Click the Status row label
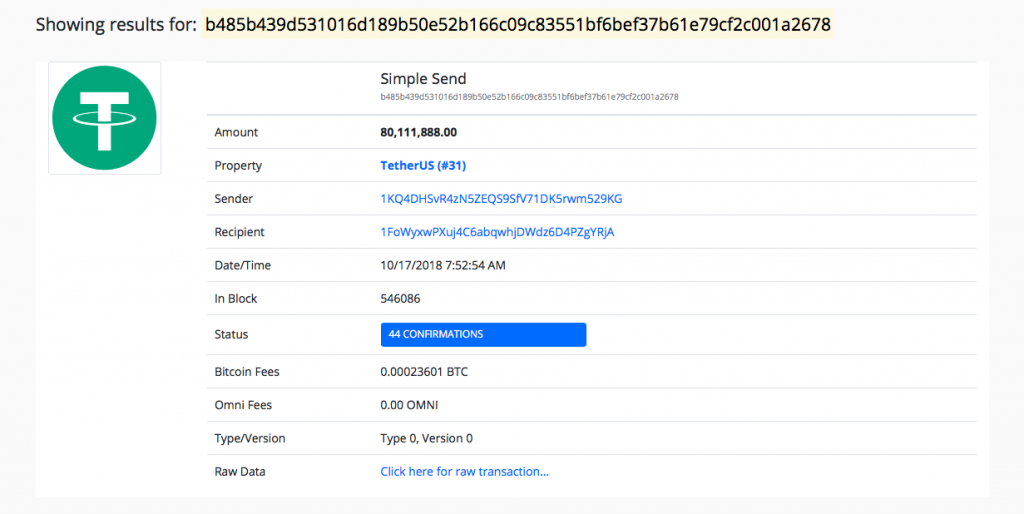Image resolution: width=1024 pixels, height=514 pixels. coord(231,334)
